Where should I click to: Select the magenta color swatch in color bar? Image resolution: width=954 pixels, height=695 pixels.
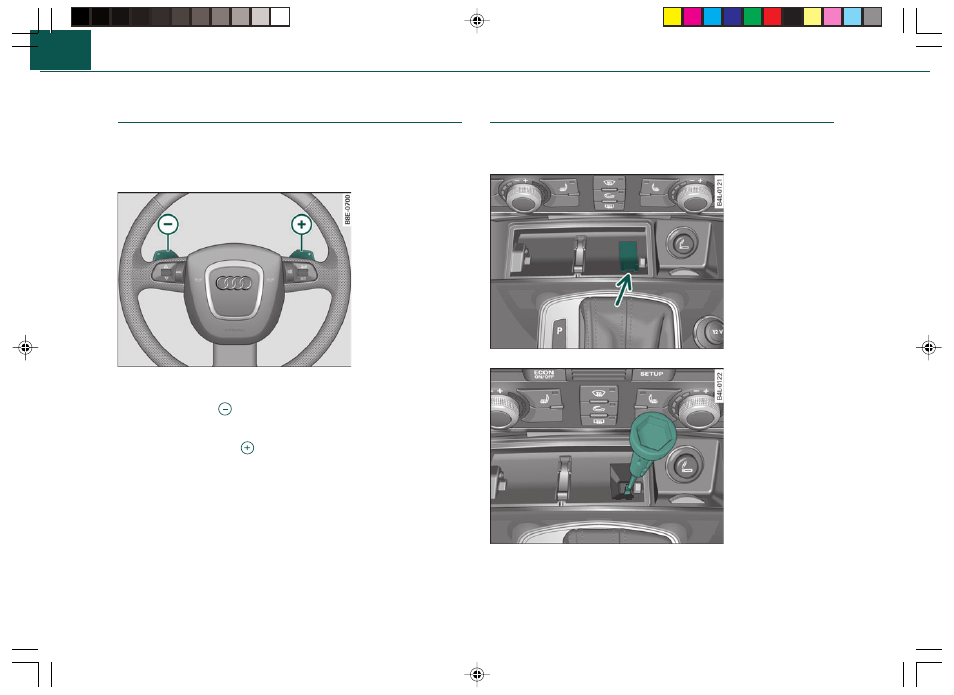point(692,16)
